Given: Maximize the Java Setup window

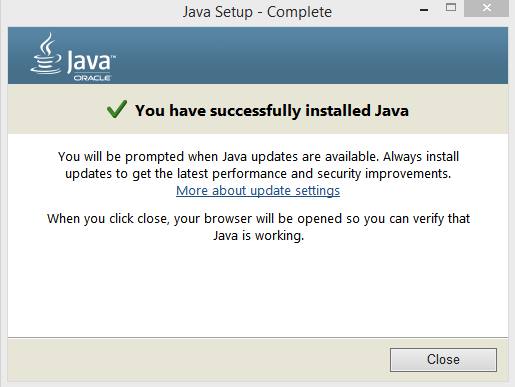Looking at the screenshot, I should pos(451,7).
